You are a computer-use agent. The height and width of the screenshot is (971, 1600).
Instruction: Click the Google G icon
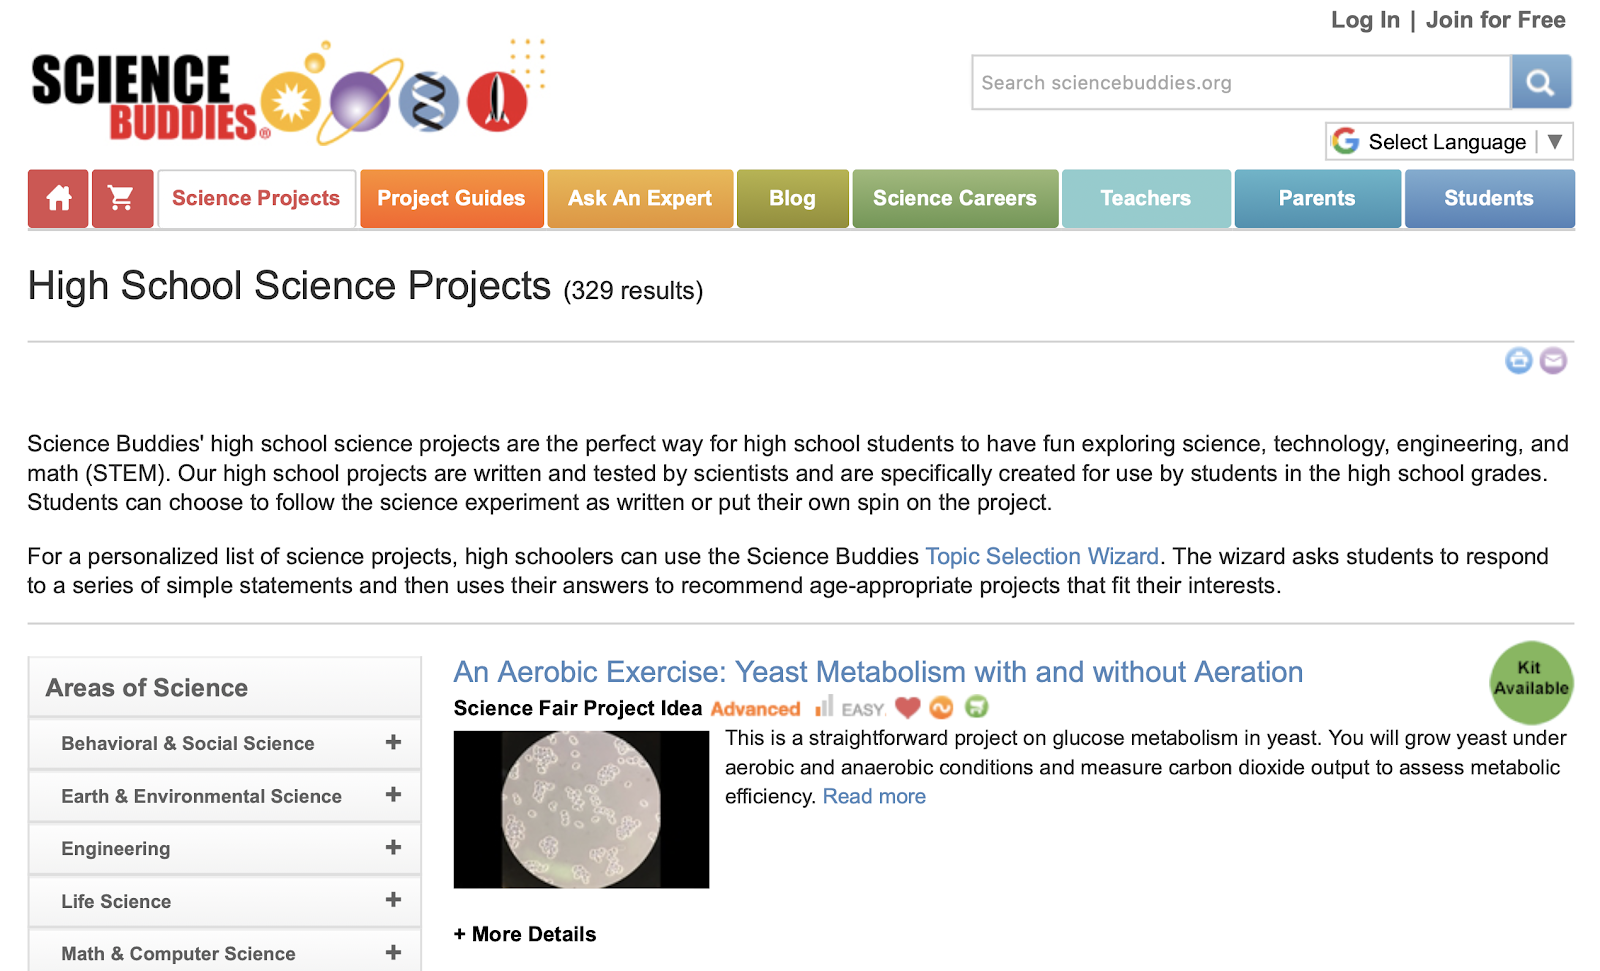1346,141
